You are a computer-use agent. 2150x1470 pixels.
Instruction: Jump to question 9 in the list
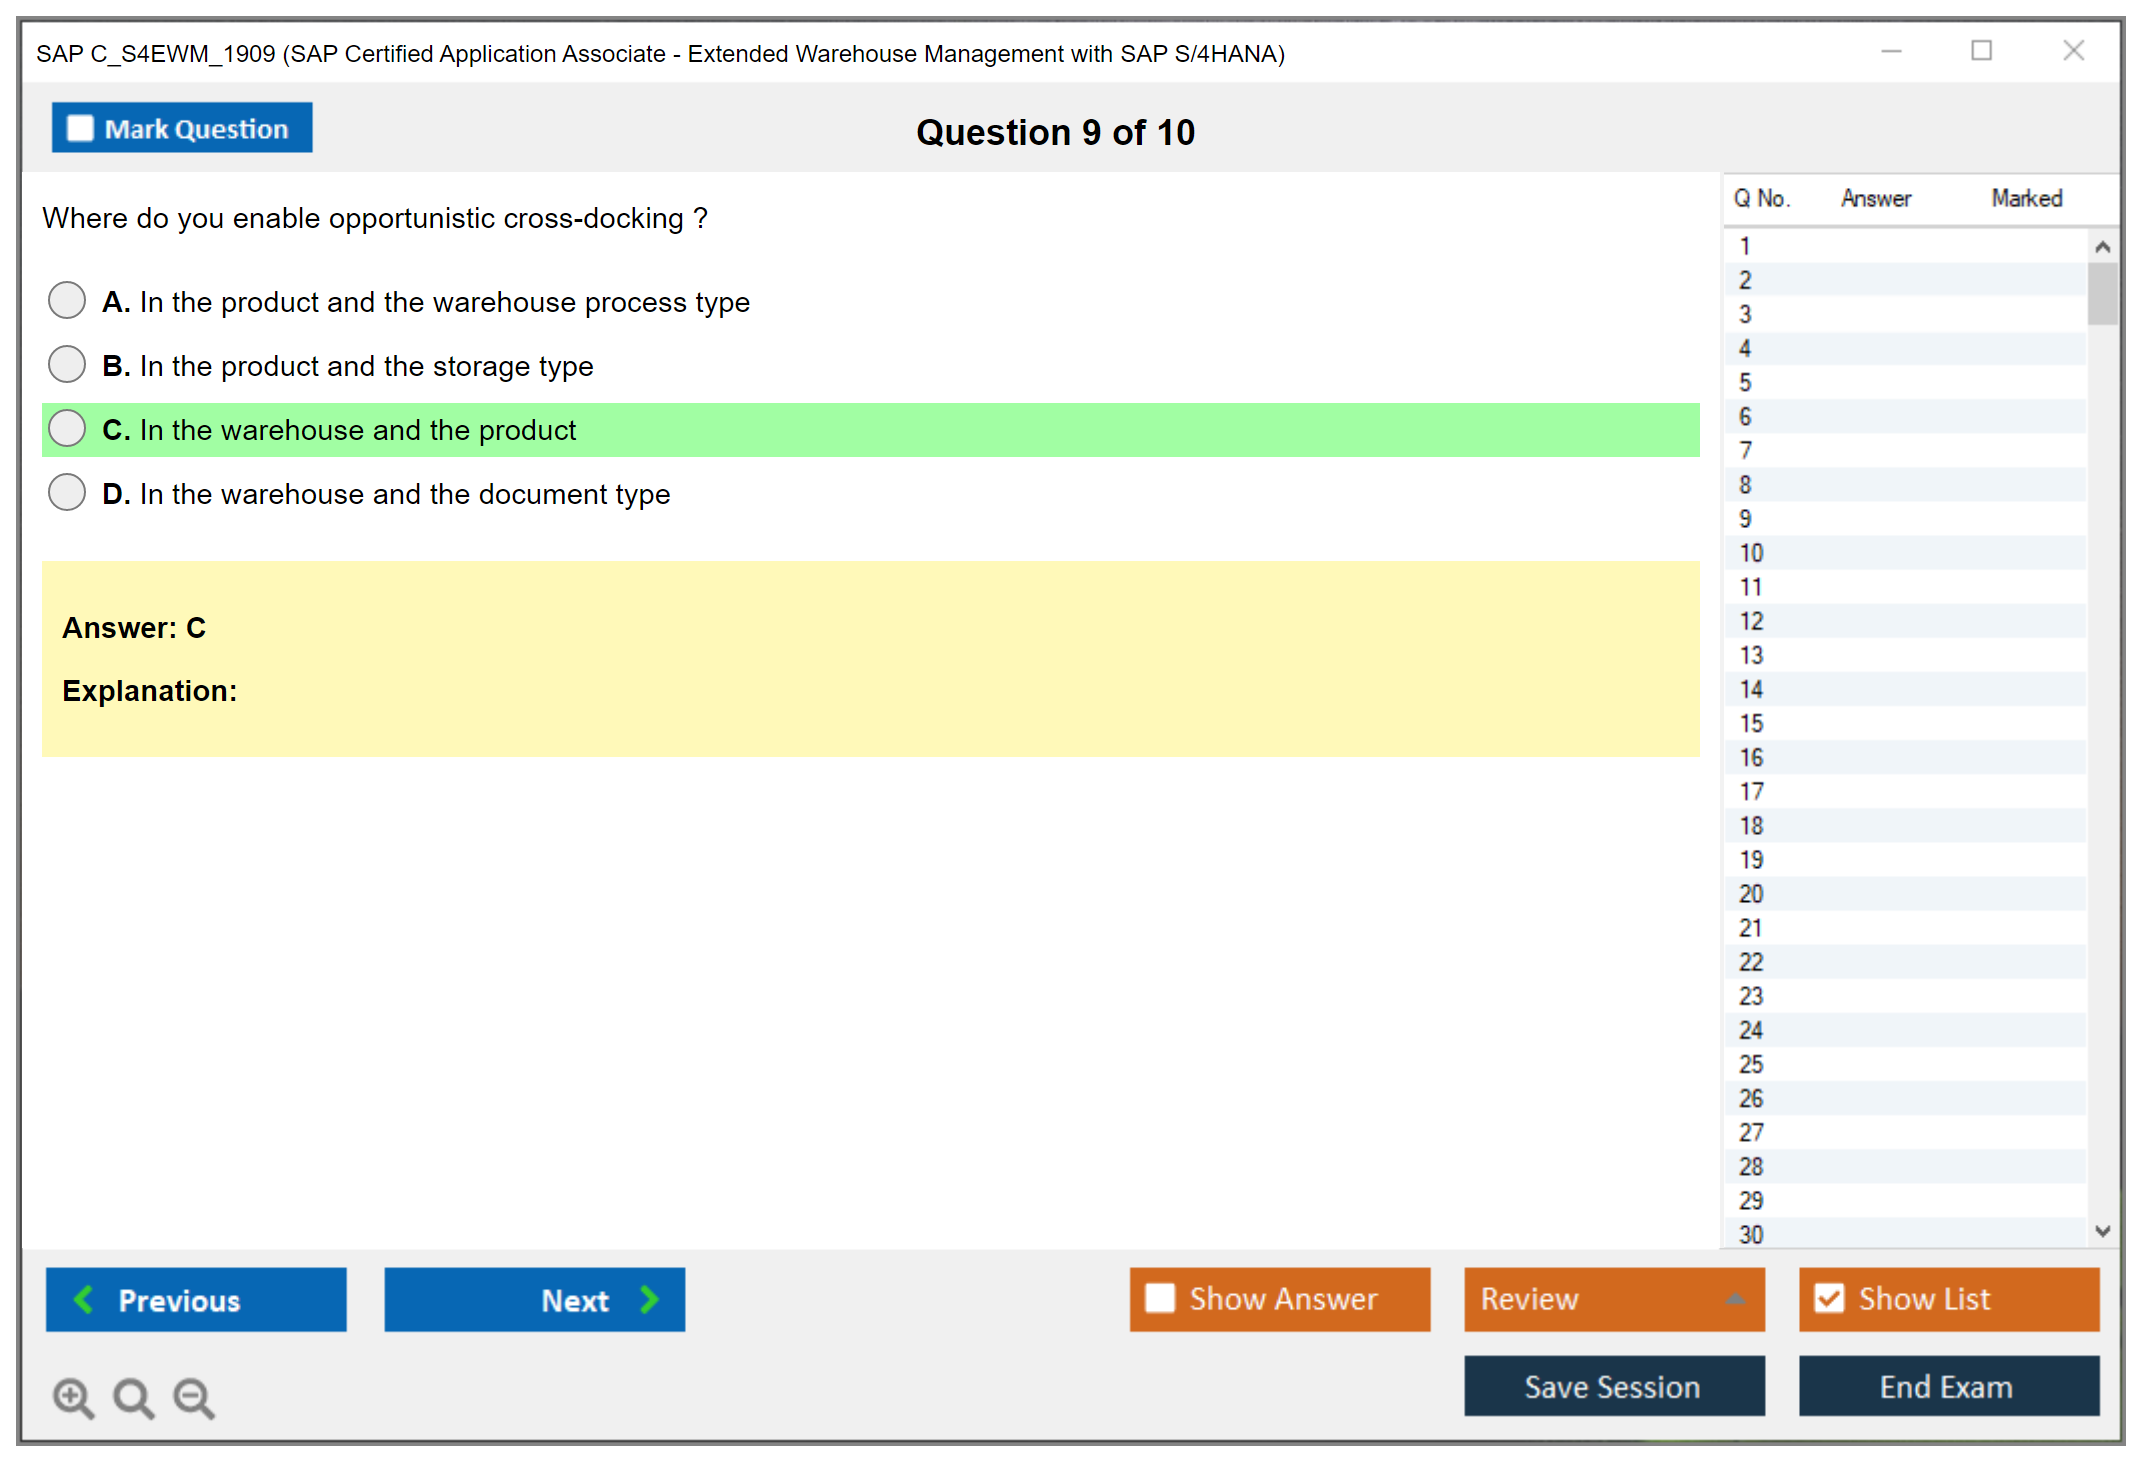coord(1745,519)
